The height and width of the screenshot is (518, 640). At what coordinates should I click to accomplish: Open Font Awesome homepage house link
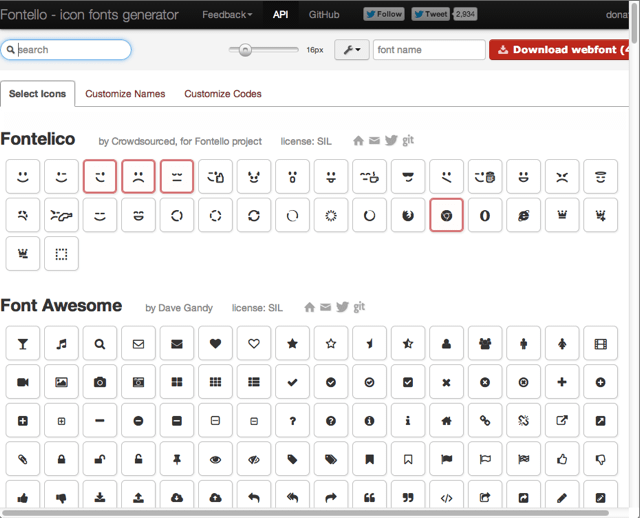[309, 307]
